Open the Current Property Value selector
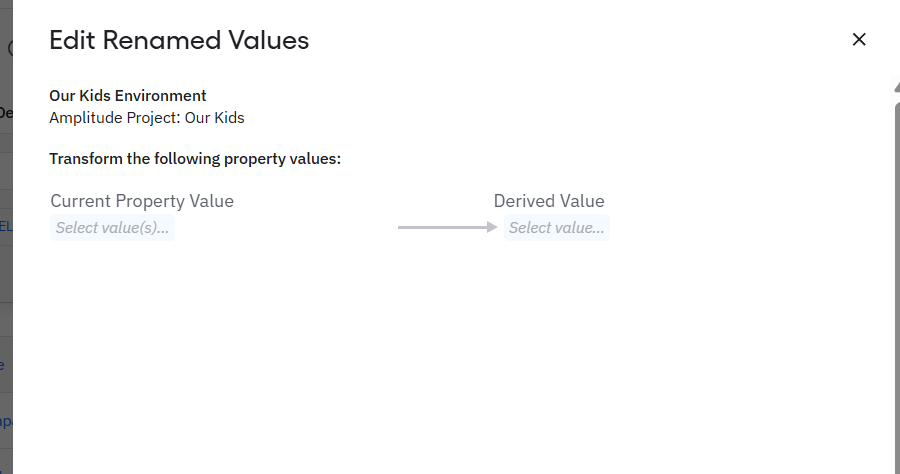The width and height of the screenshot is (900, 474). coord(112,228)
